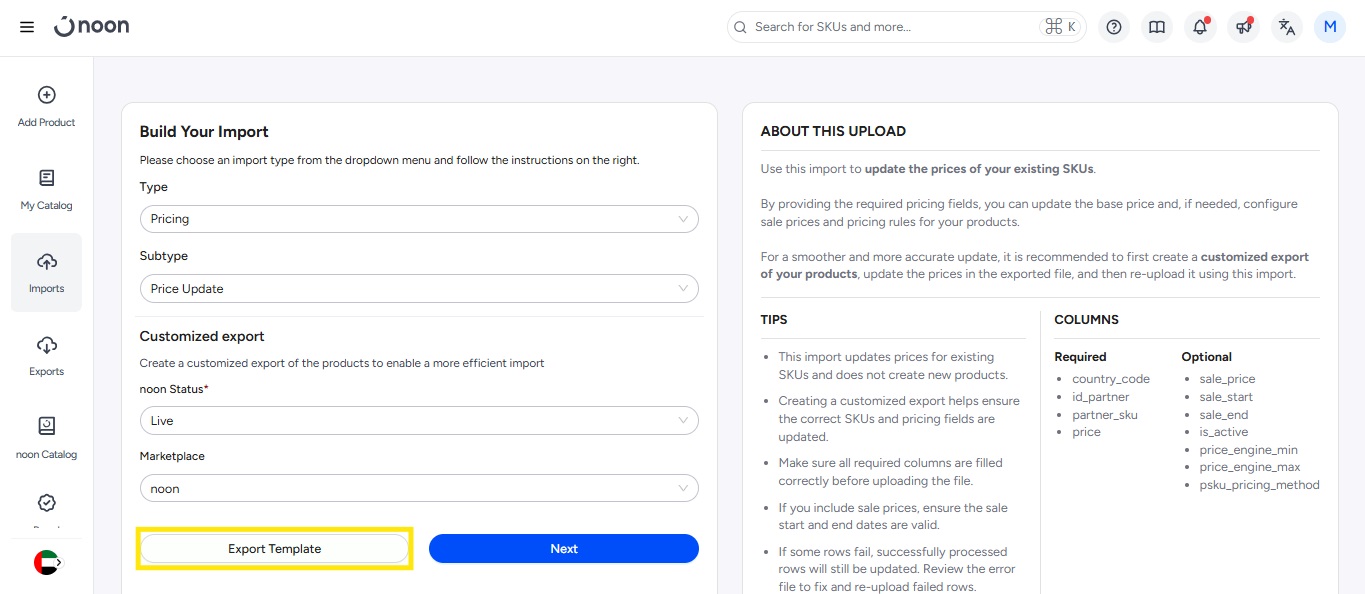Open the user profile avatar M
The width and height of the screenshot is (1365, 594).
pyautogui.click(x=1330, y=27)
